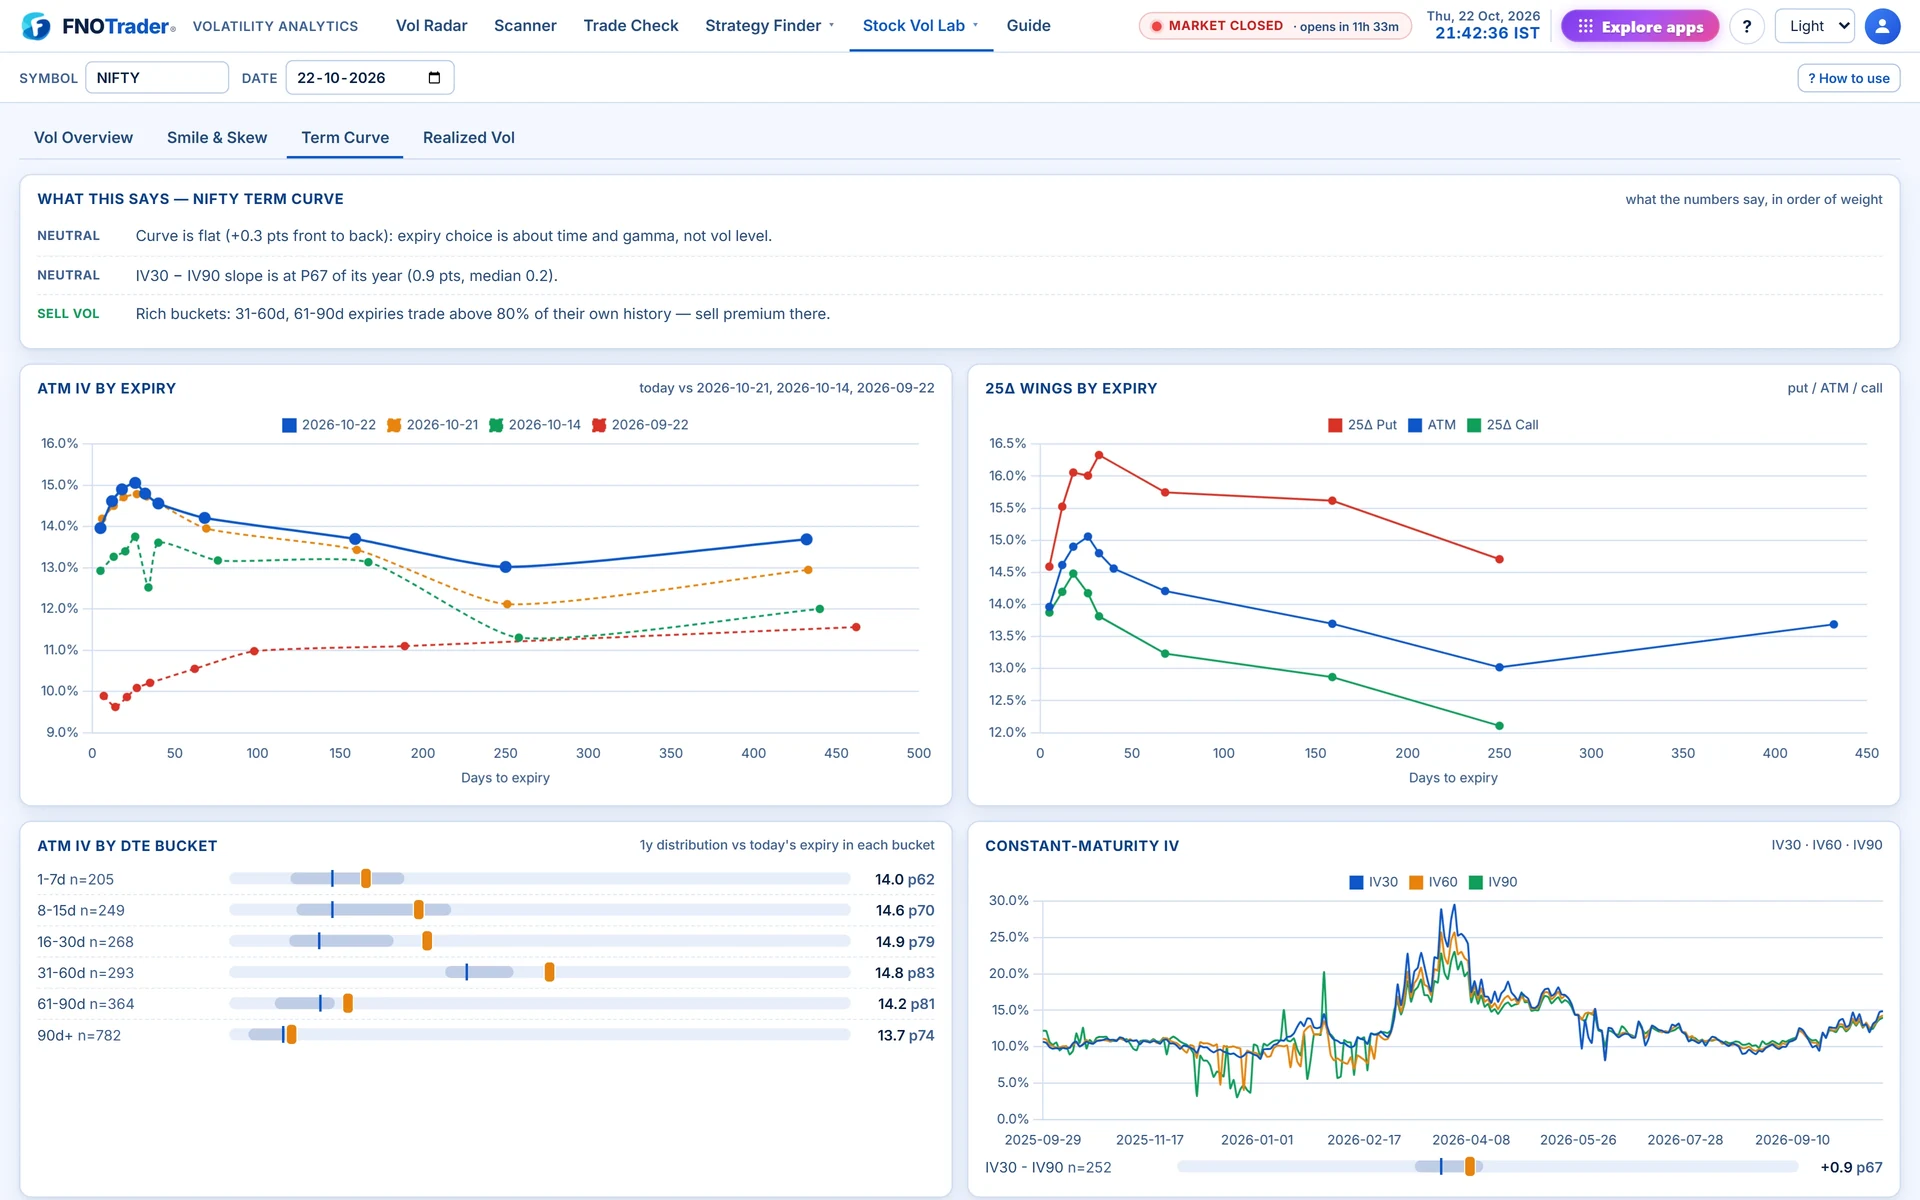Expand the Stock Vol Lab menu

920,26
